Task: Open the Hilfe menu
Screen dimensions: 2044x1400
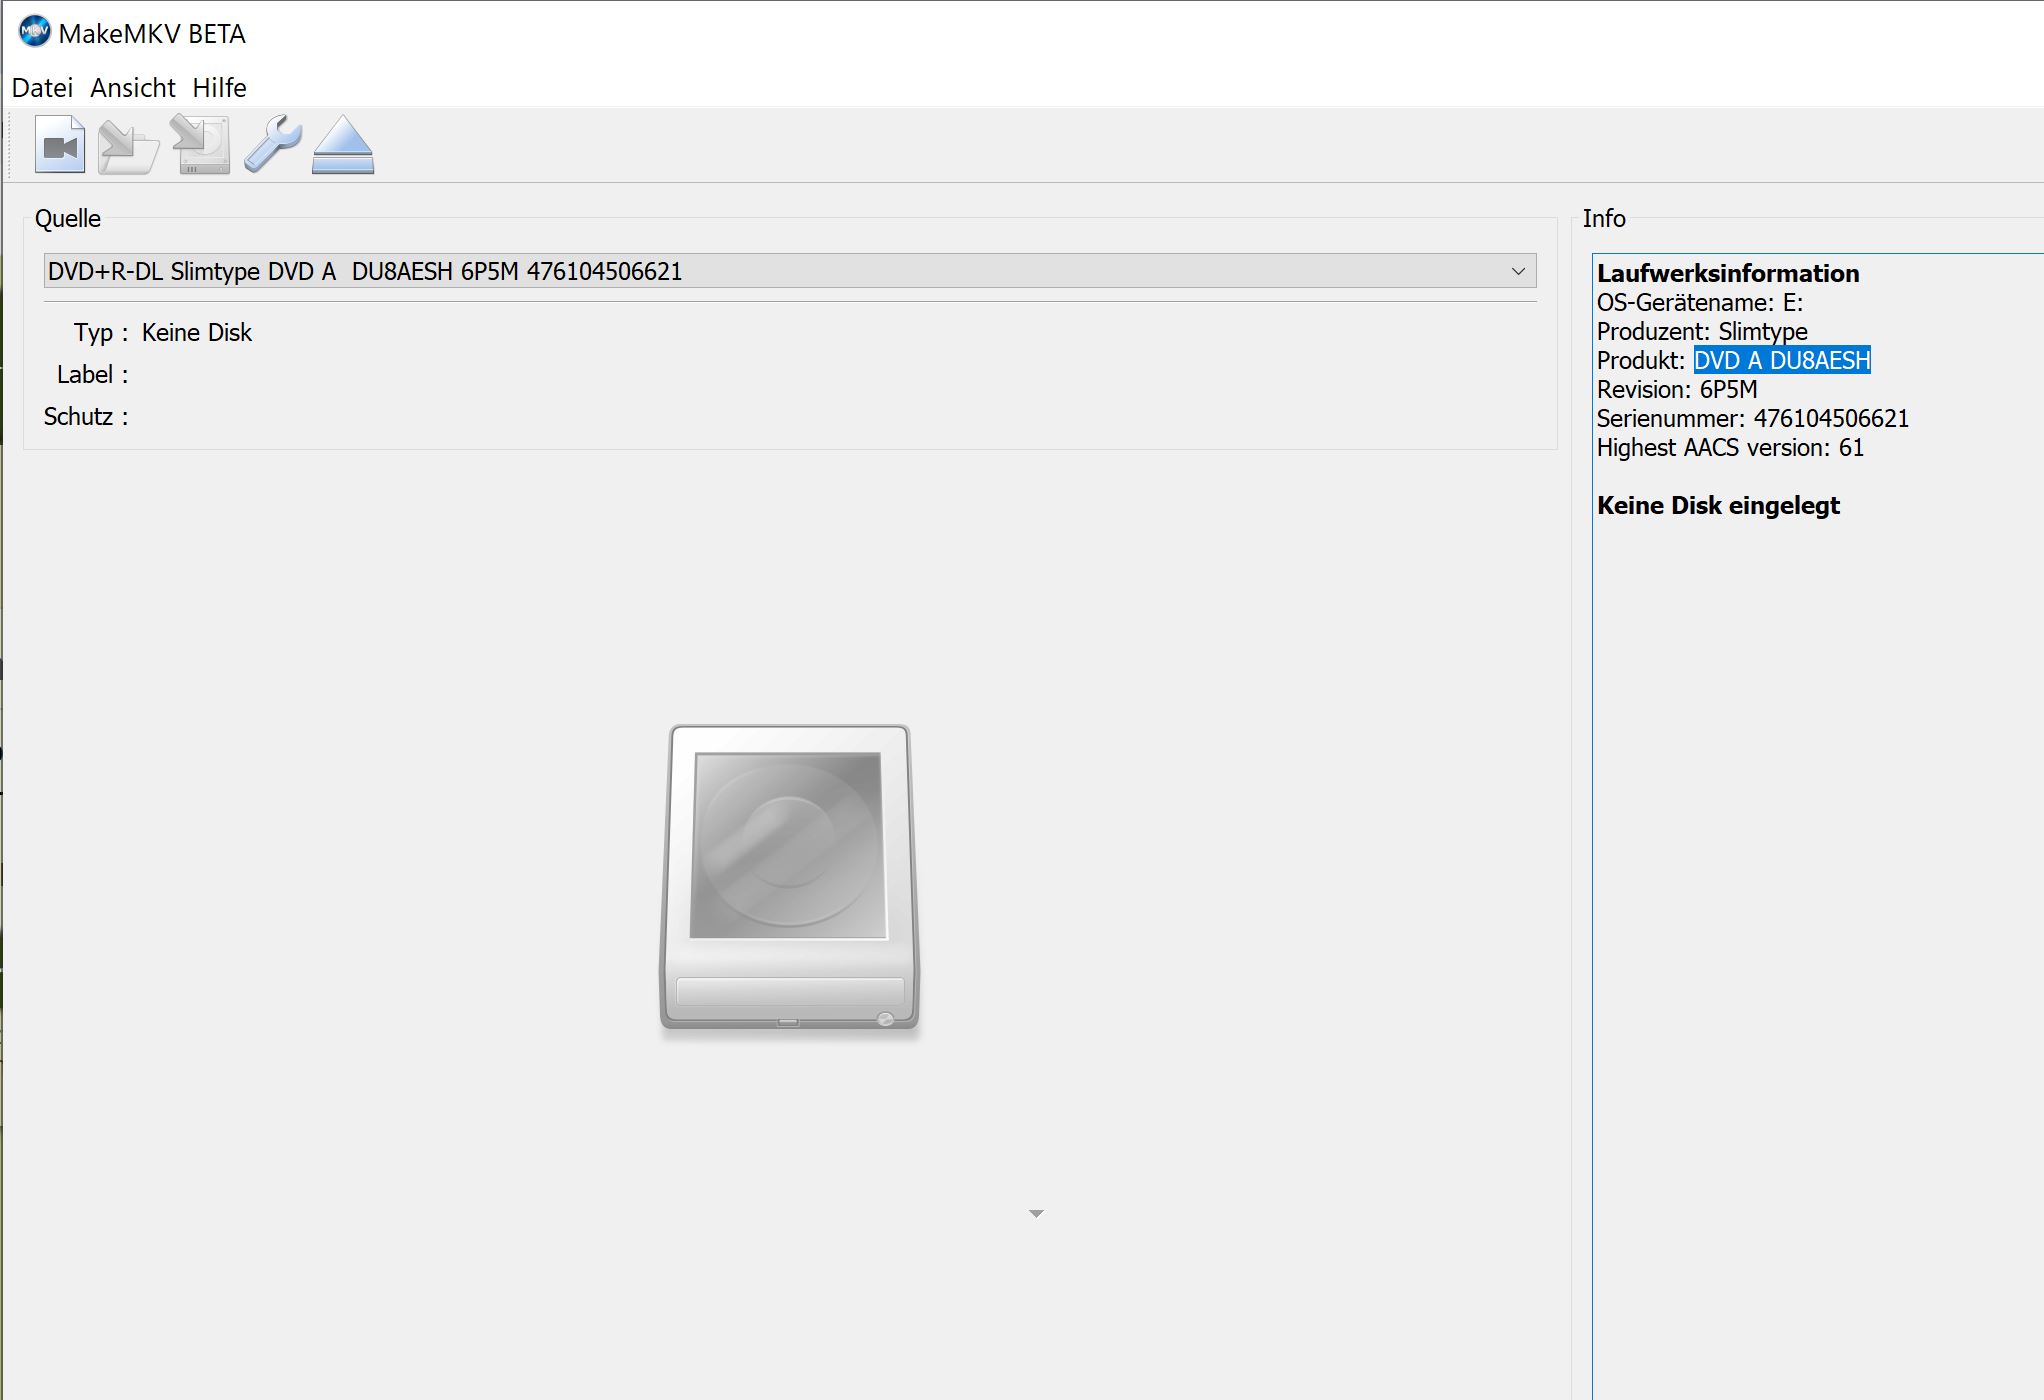Action: [219, 88]
